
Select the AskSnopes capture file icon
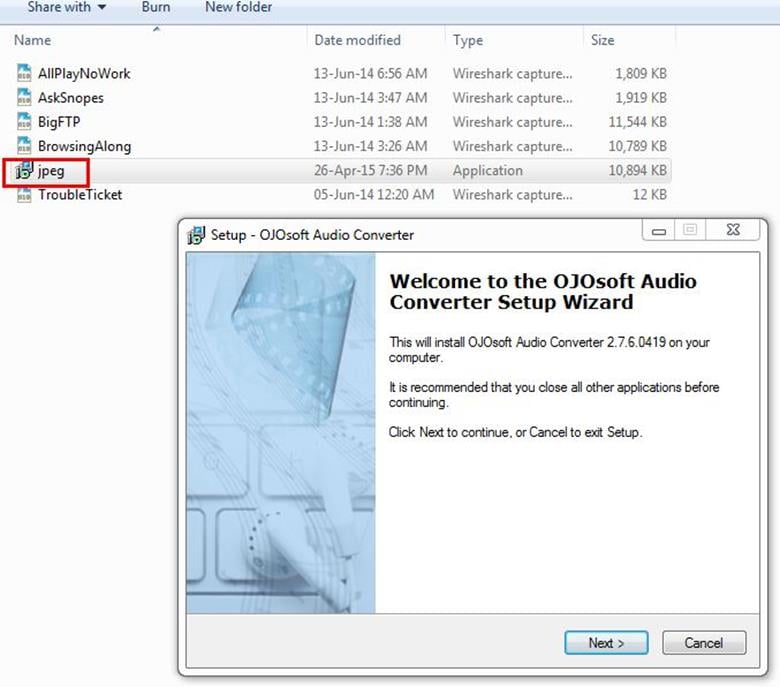click(x=24, y=98)
